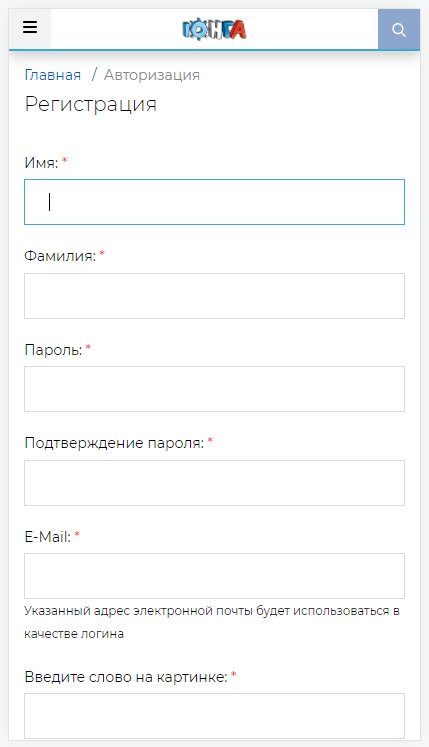
Task: Select the Авторизация breadcrumb item
Action: [152, 75]
